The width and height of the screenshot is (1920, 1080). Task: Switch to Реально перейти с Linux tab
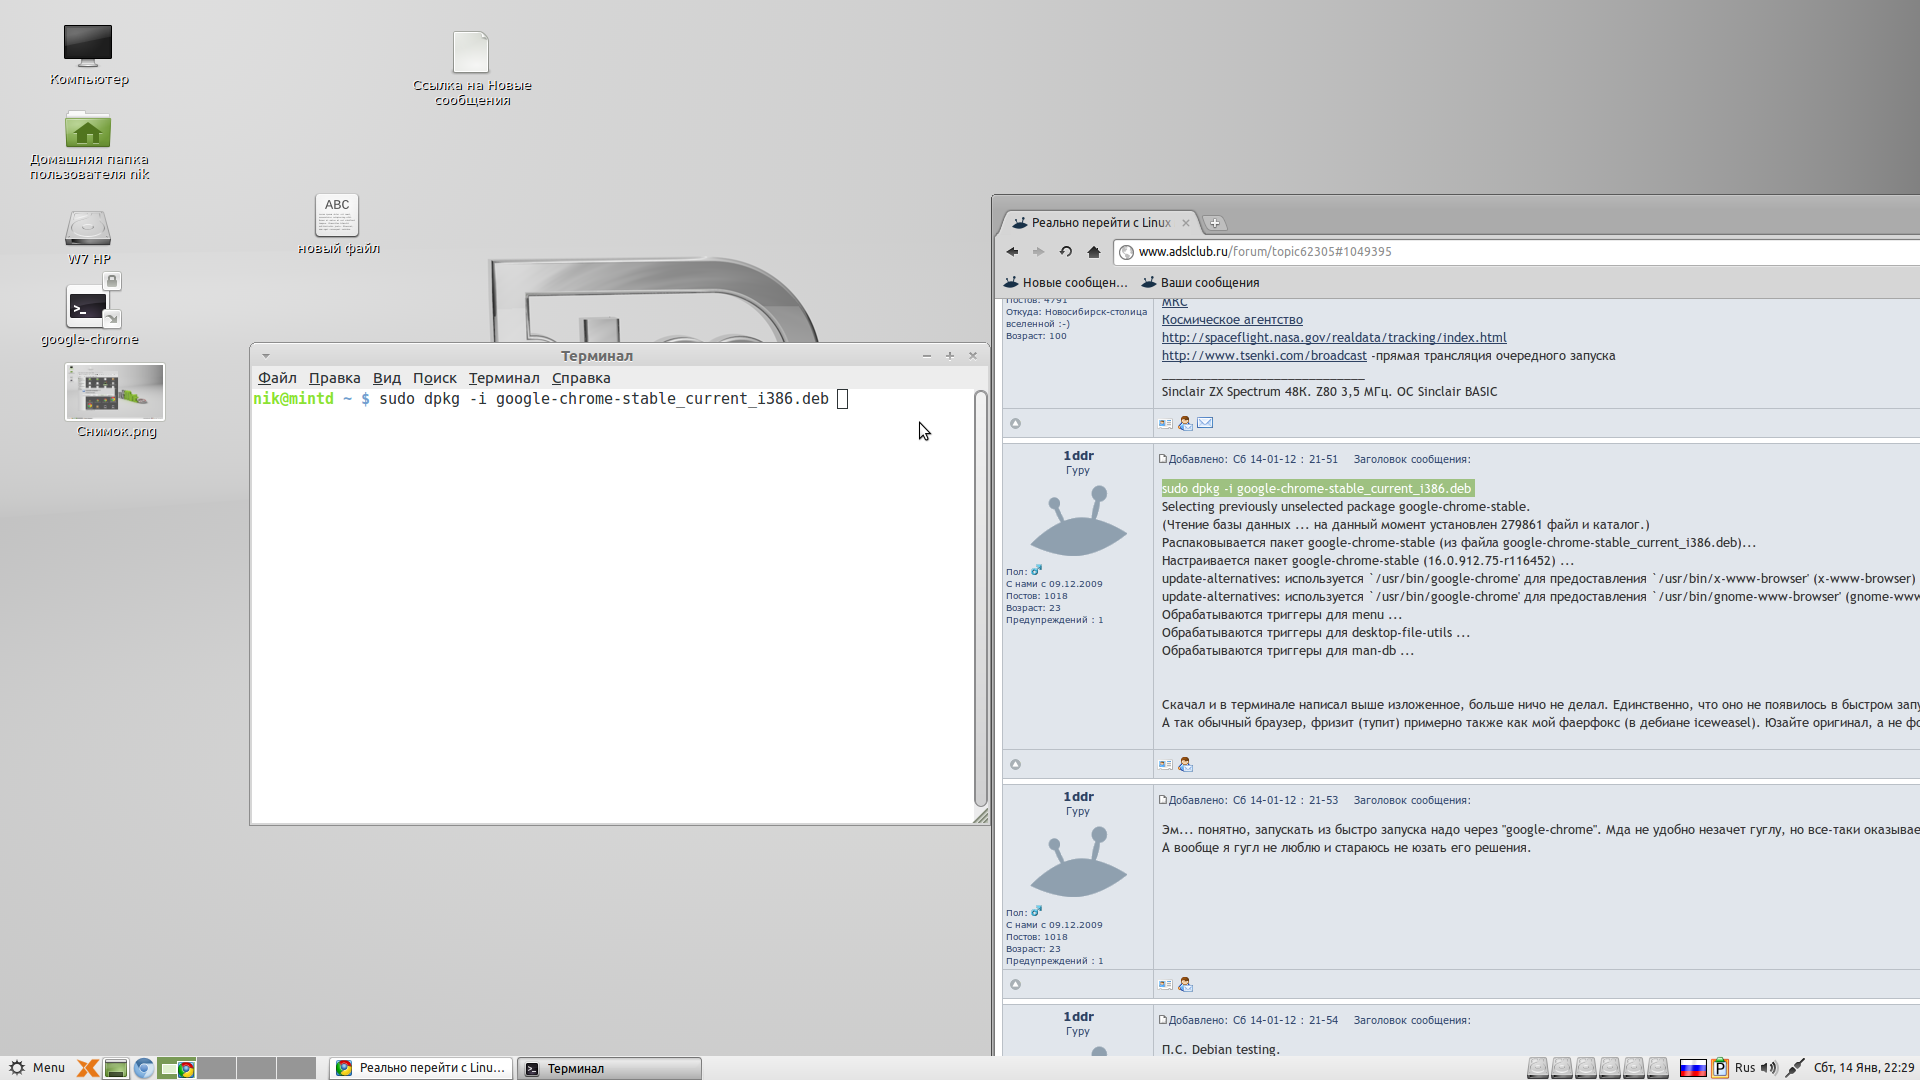coord(1100,223)
